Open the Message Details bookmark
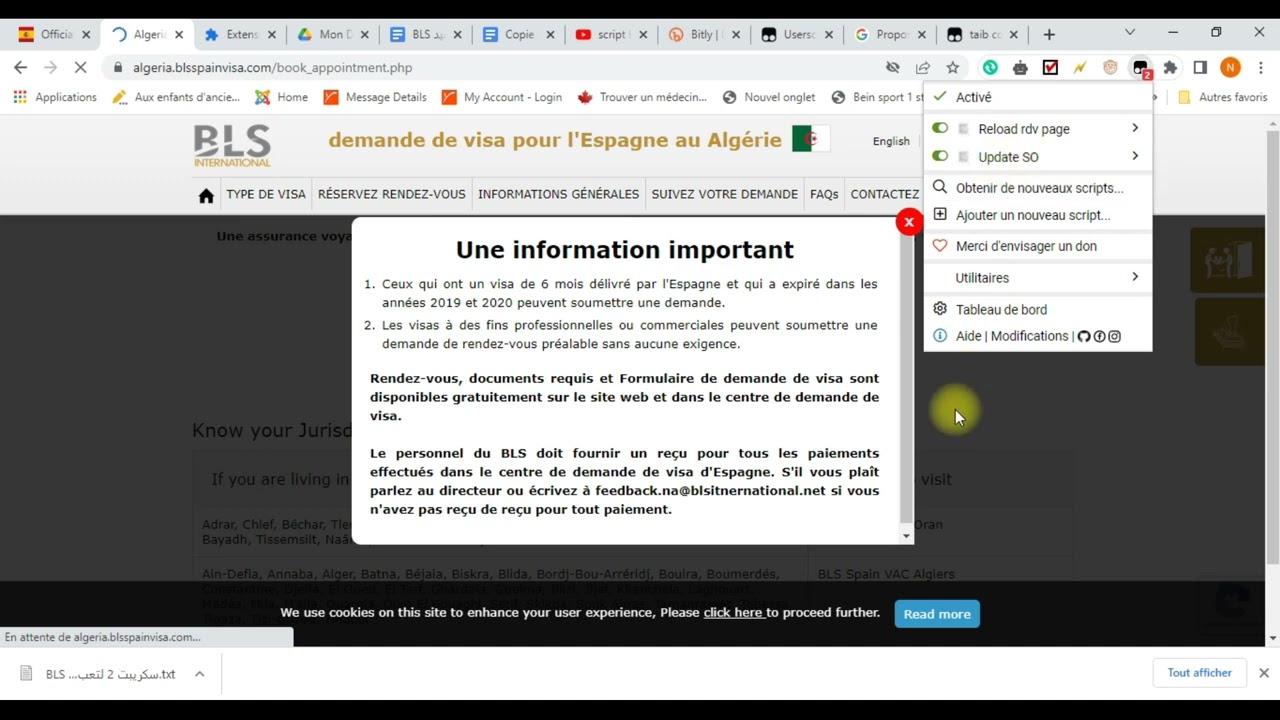This screenshot has width=1280, height=720. tap(375, 97)
